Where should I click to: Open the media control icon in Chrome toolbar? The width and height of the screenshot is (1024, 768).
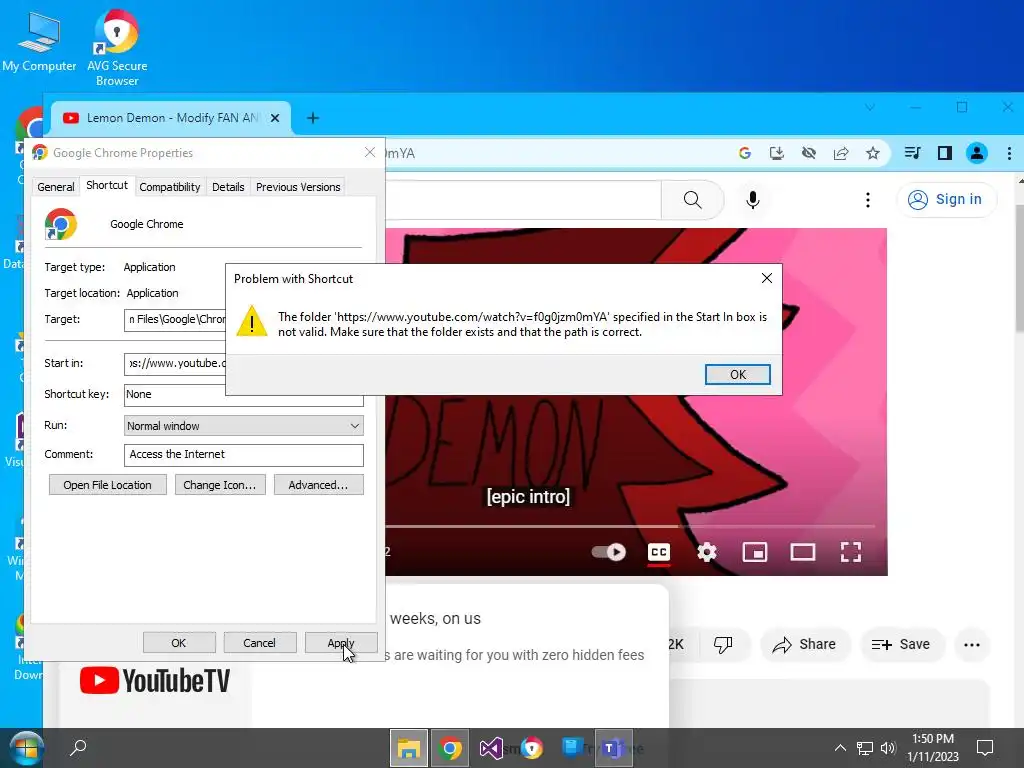pyautogui.click(x=912, y=153)
